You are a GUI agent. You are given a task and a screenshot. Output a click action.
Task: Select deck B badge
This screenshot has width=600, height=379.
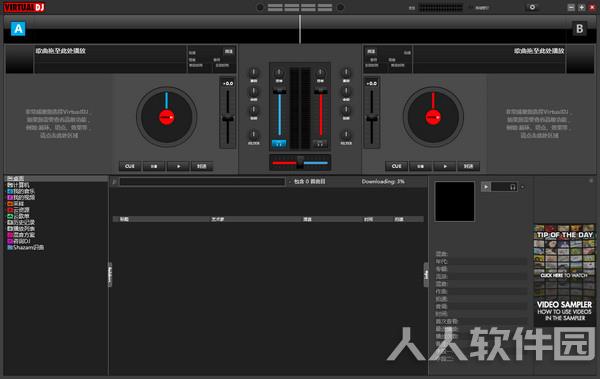[579, 29]
